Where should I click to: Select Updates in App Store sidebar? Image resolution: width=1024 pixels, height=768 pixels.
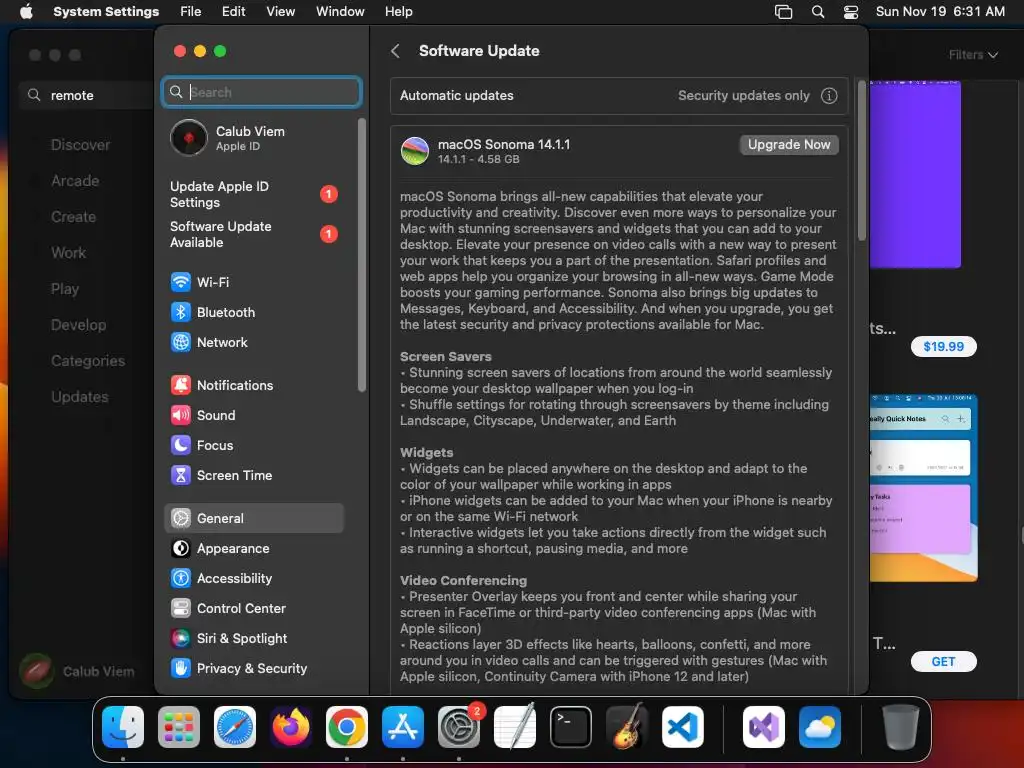point(80,396)
